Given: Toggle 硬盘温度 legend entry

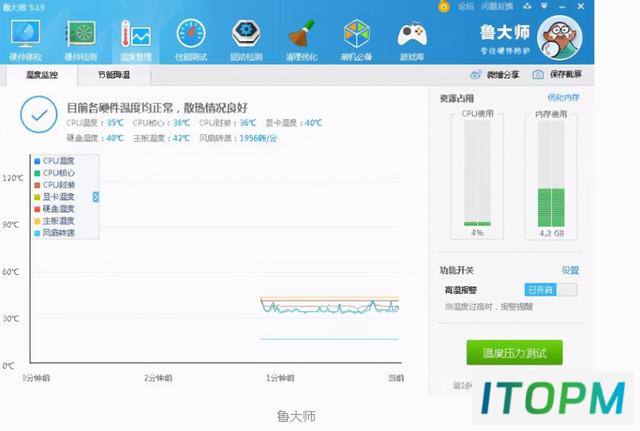Looking at the screenshot, I should tap(55, 209).
